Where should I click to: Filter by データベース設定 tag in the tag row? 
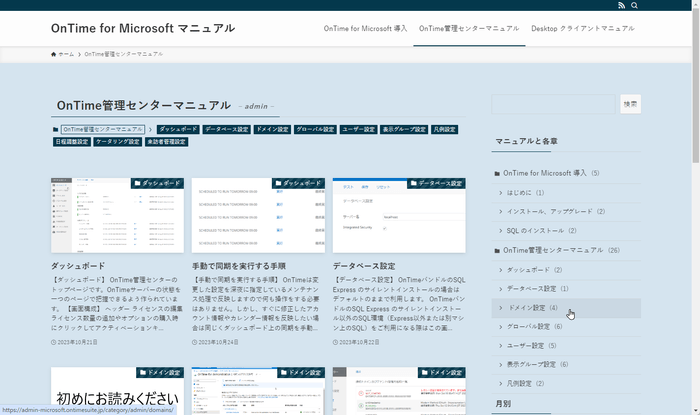pos(226,129)
